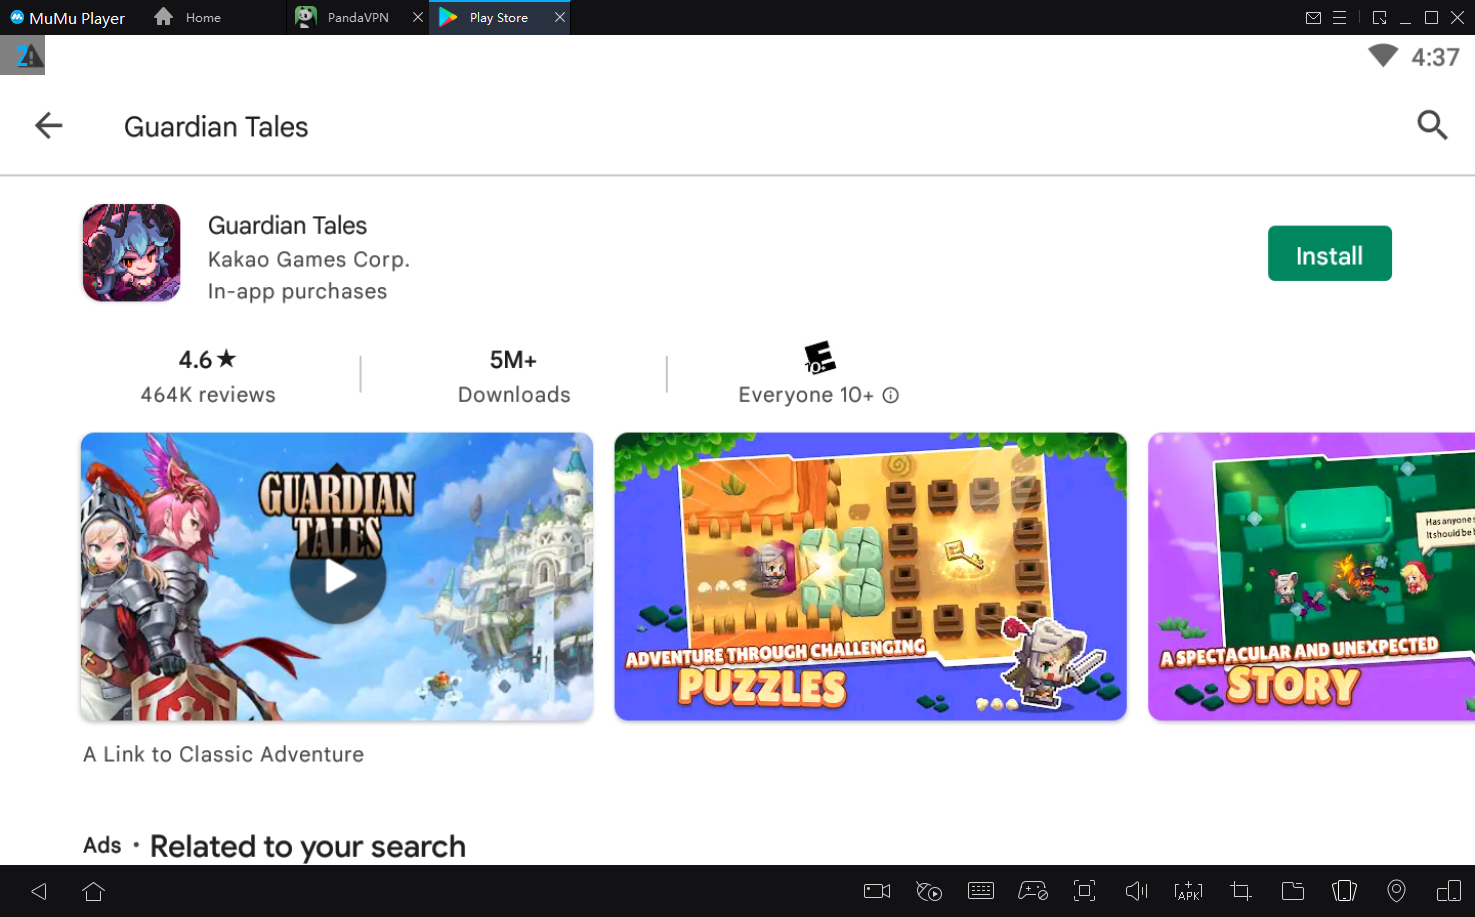
Task: Install Guardian Tales
Action: (1329, 254)
